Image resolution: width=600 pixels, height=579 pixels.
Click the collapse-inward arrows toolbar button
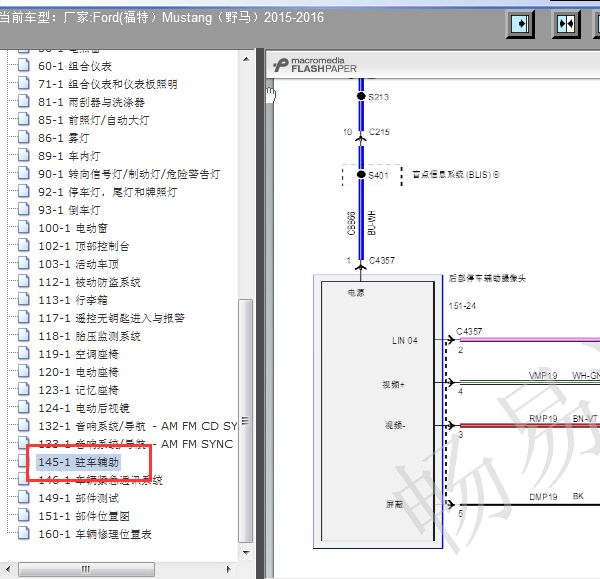click(566, 24)
